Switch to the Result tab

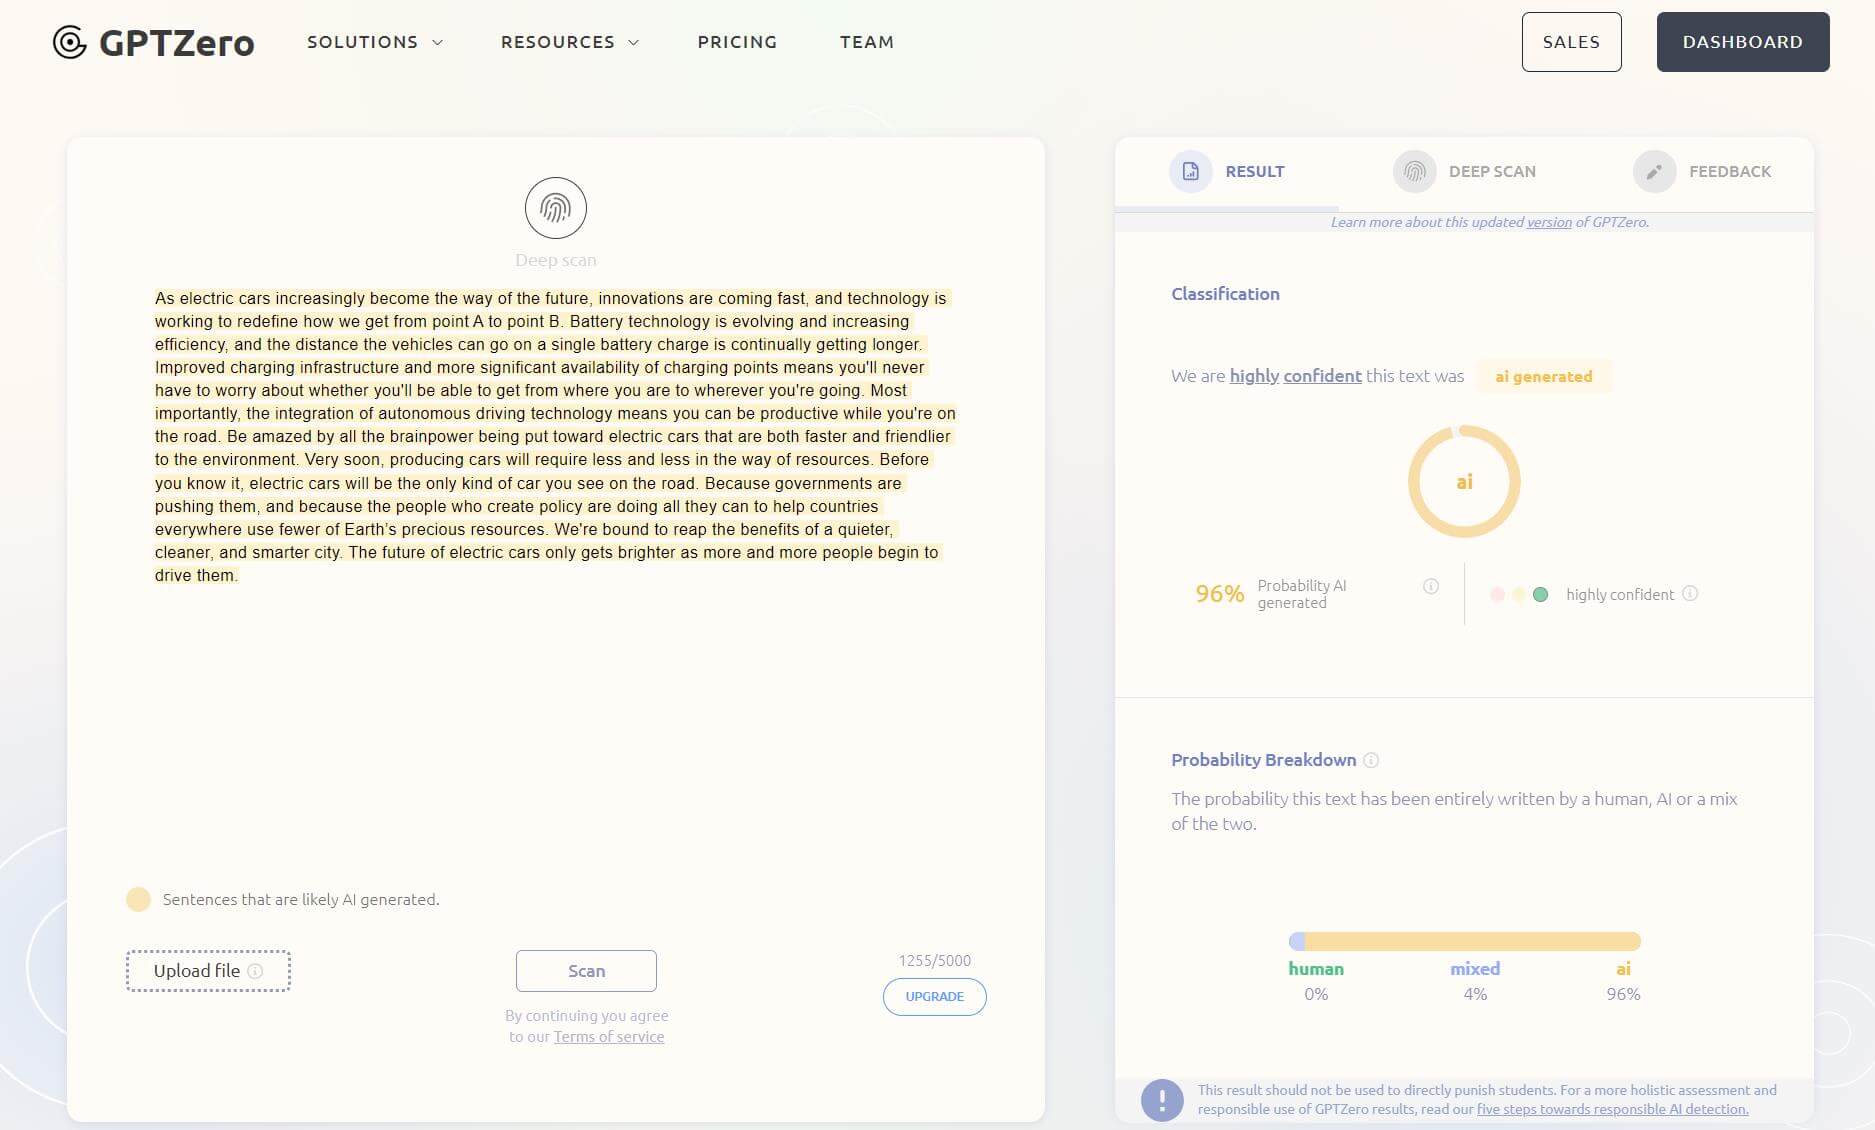tap(1227, 171)
